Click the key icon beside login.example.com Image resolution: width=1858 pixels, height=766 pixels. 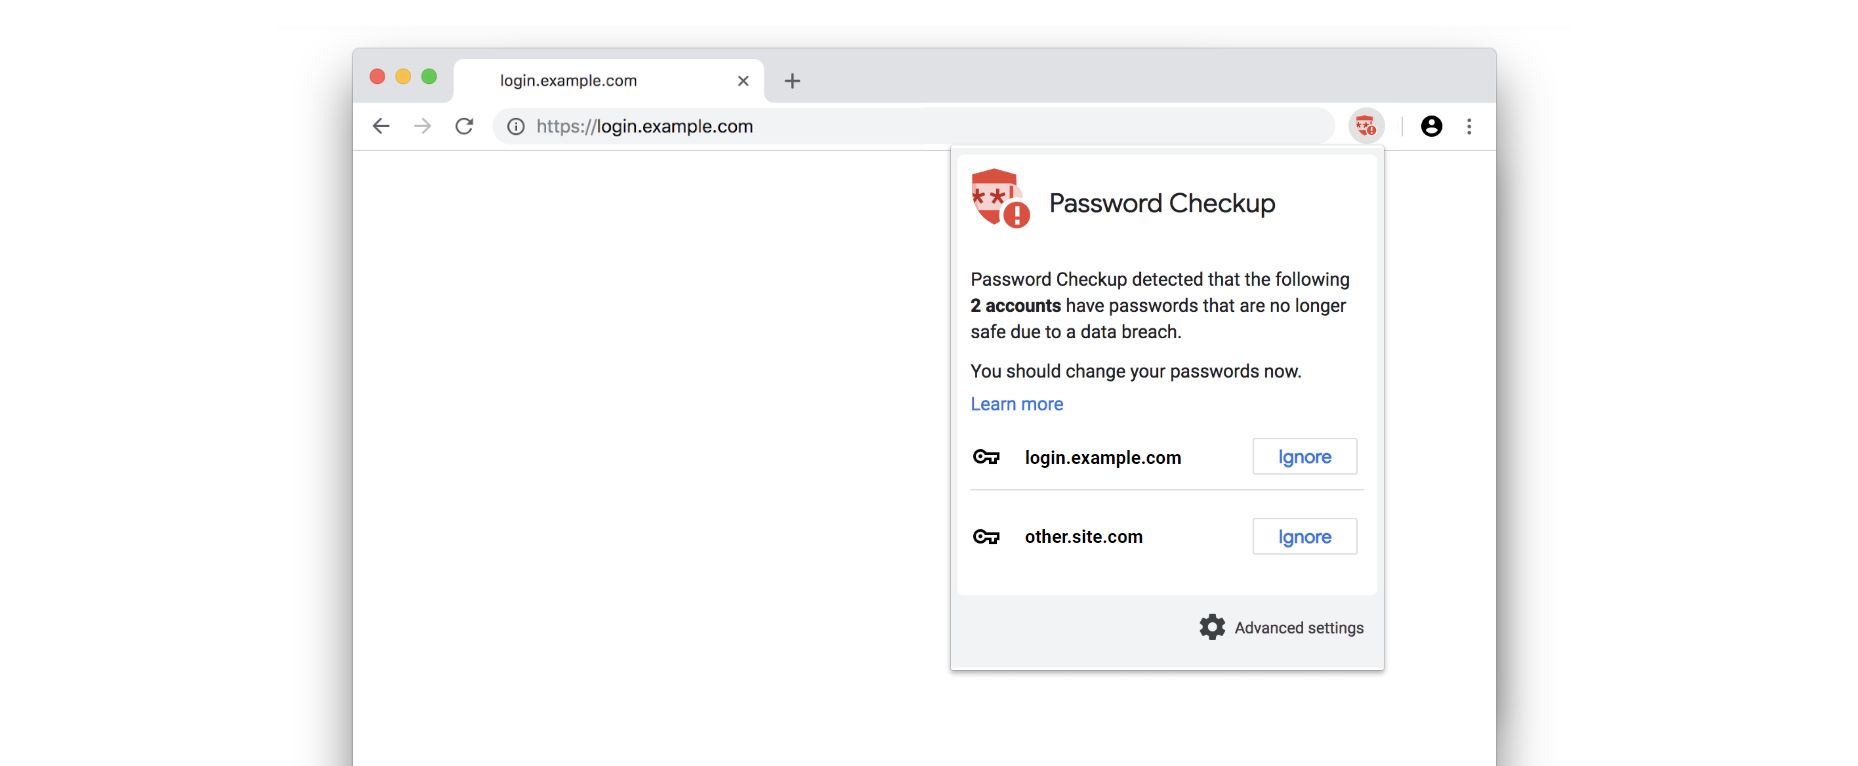coord(986,457)
